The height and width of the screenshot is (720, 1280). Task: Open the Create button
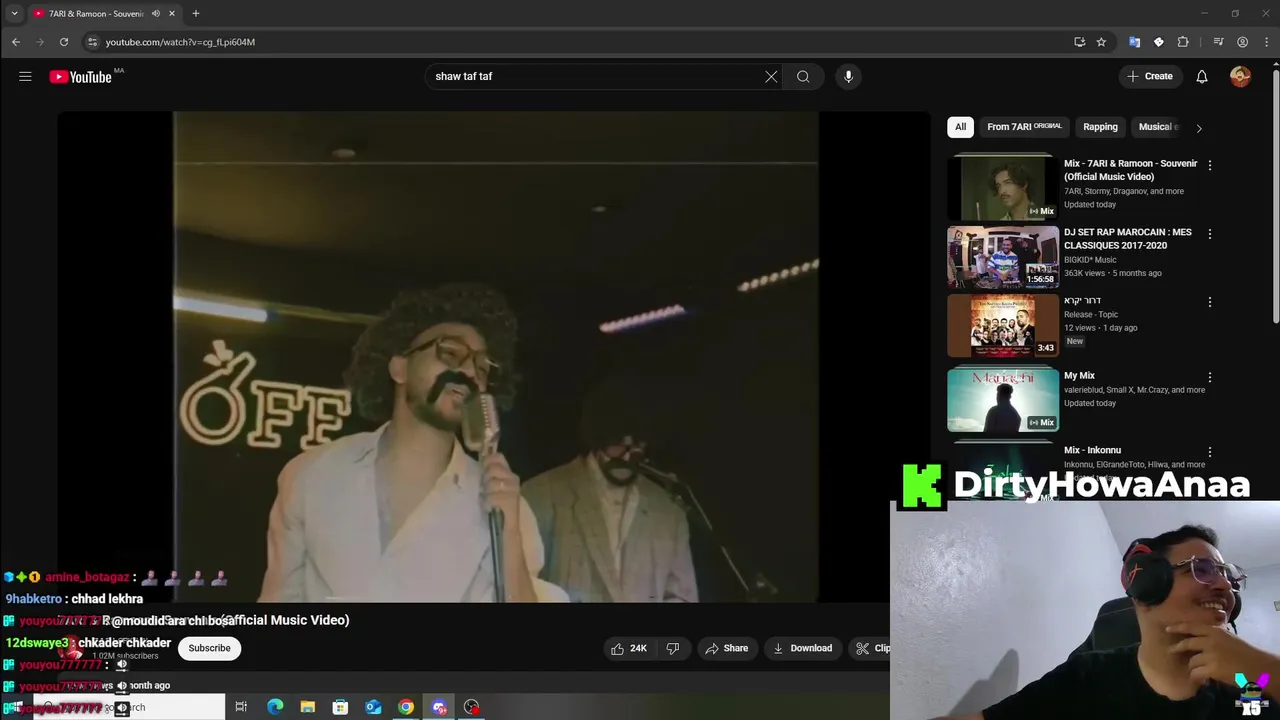[1150, 76]
